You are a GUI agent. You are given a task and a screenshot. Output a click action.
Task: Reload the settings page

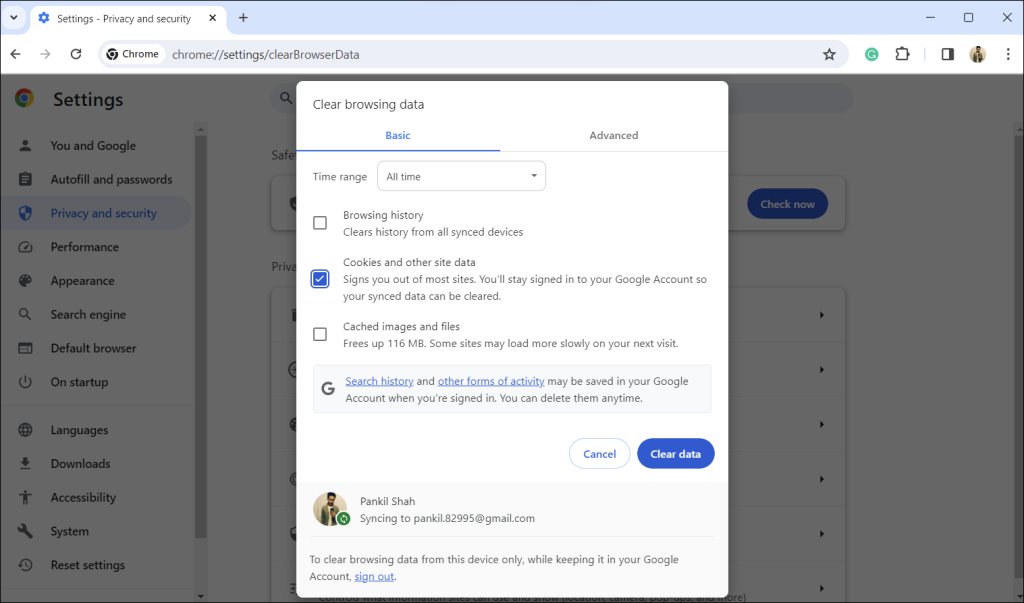tap(76, 54)
